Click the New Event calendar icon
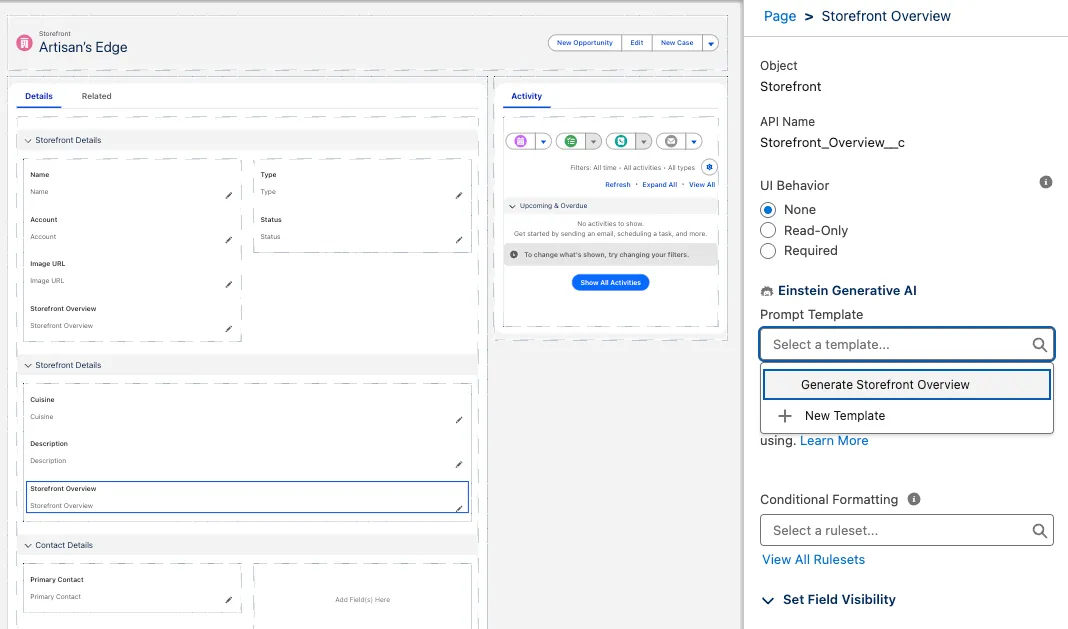This screenshot has width=1068, height=629. (x=520, y=142)
